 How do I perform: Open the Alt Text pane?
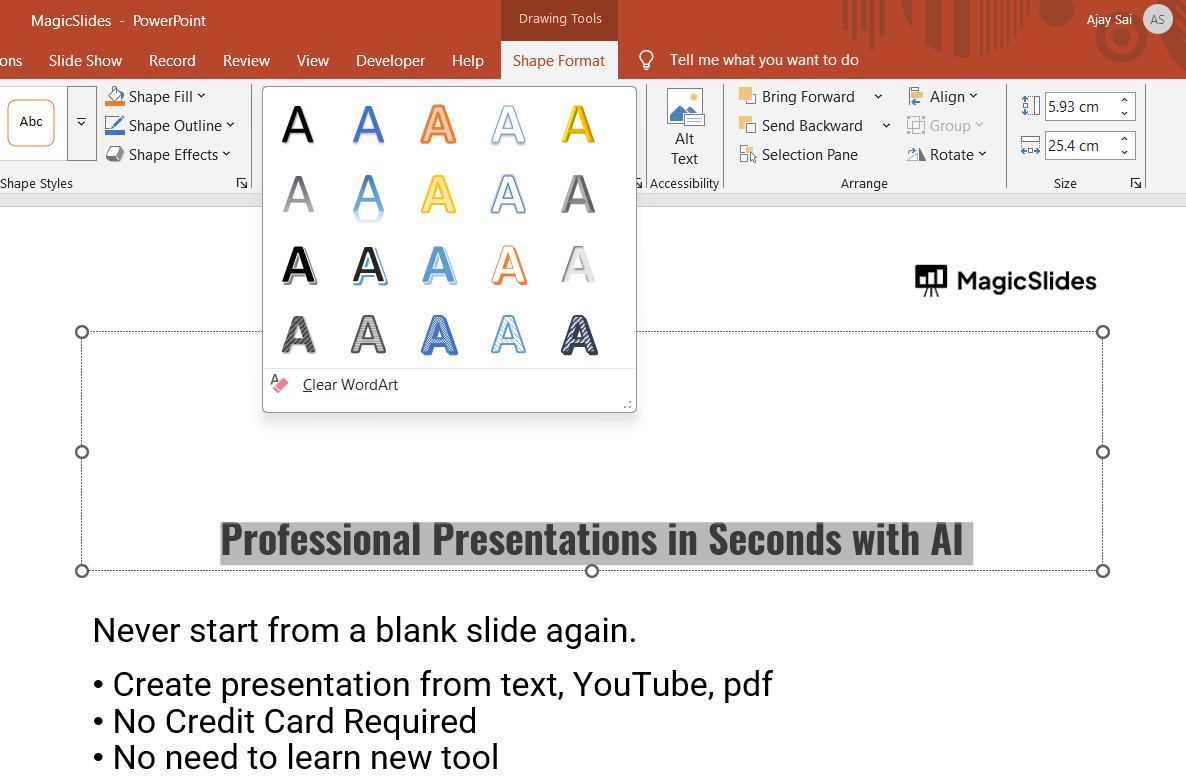pyautogui.click(x=685, y=129)
